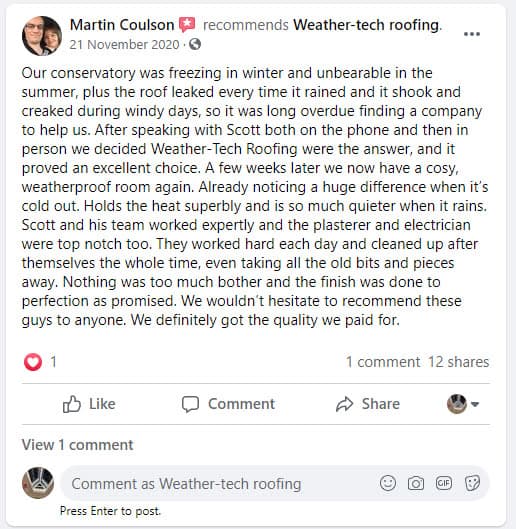This screenshot has height=529, width=516.
Task: Open Weather-tech roofing page link
Action: click(367, 25)
